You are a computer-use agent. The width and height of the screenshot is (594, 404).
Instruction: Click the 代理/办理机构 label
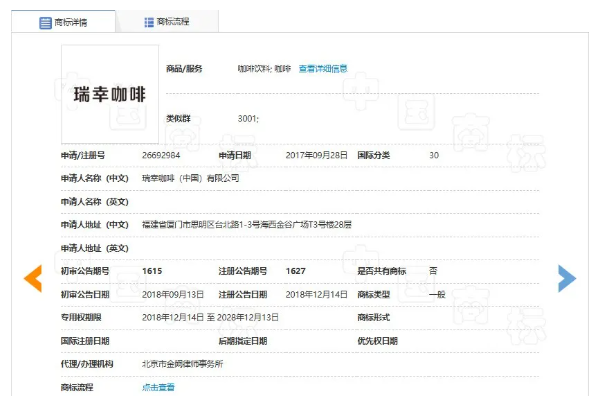click(x=87, y=364)
